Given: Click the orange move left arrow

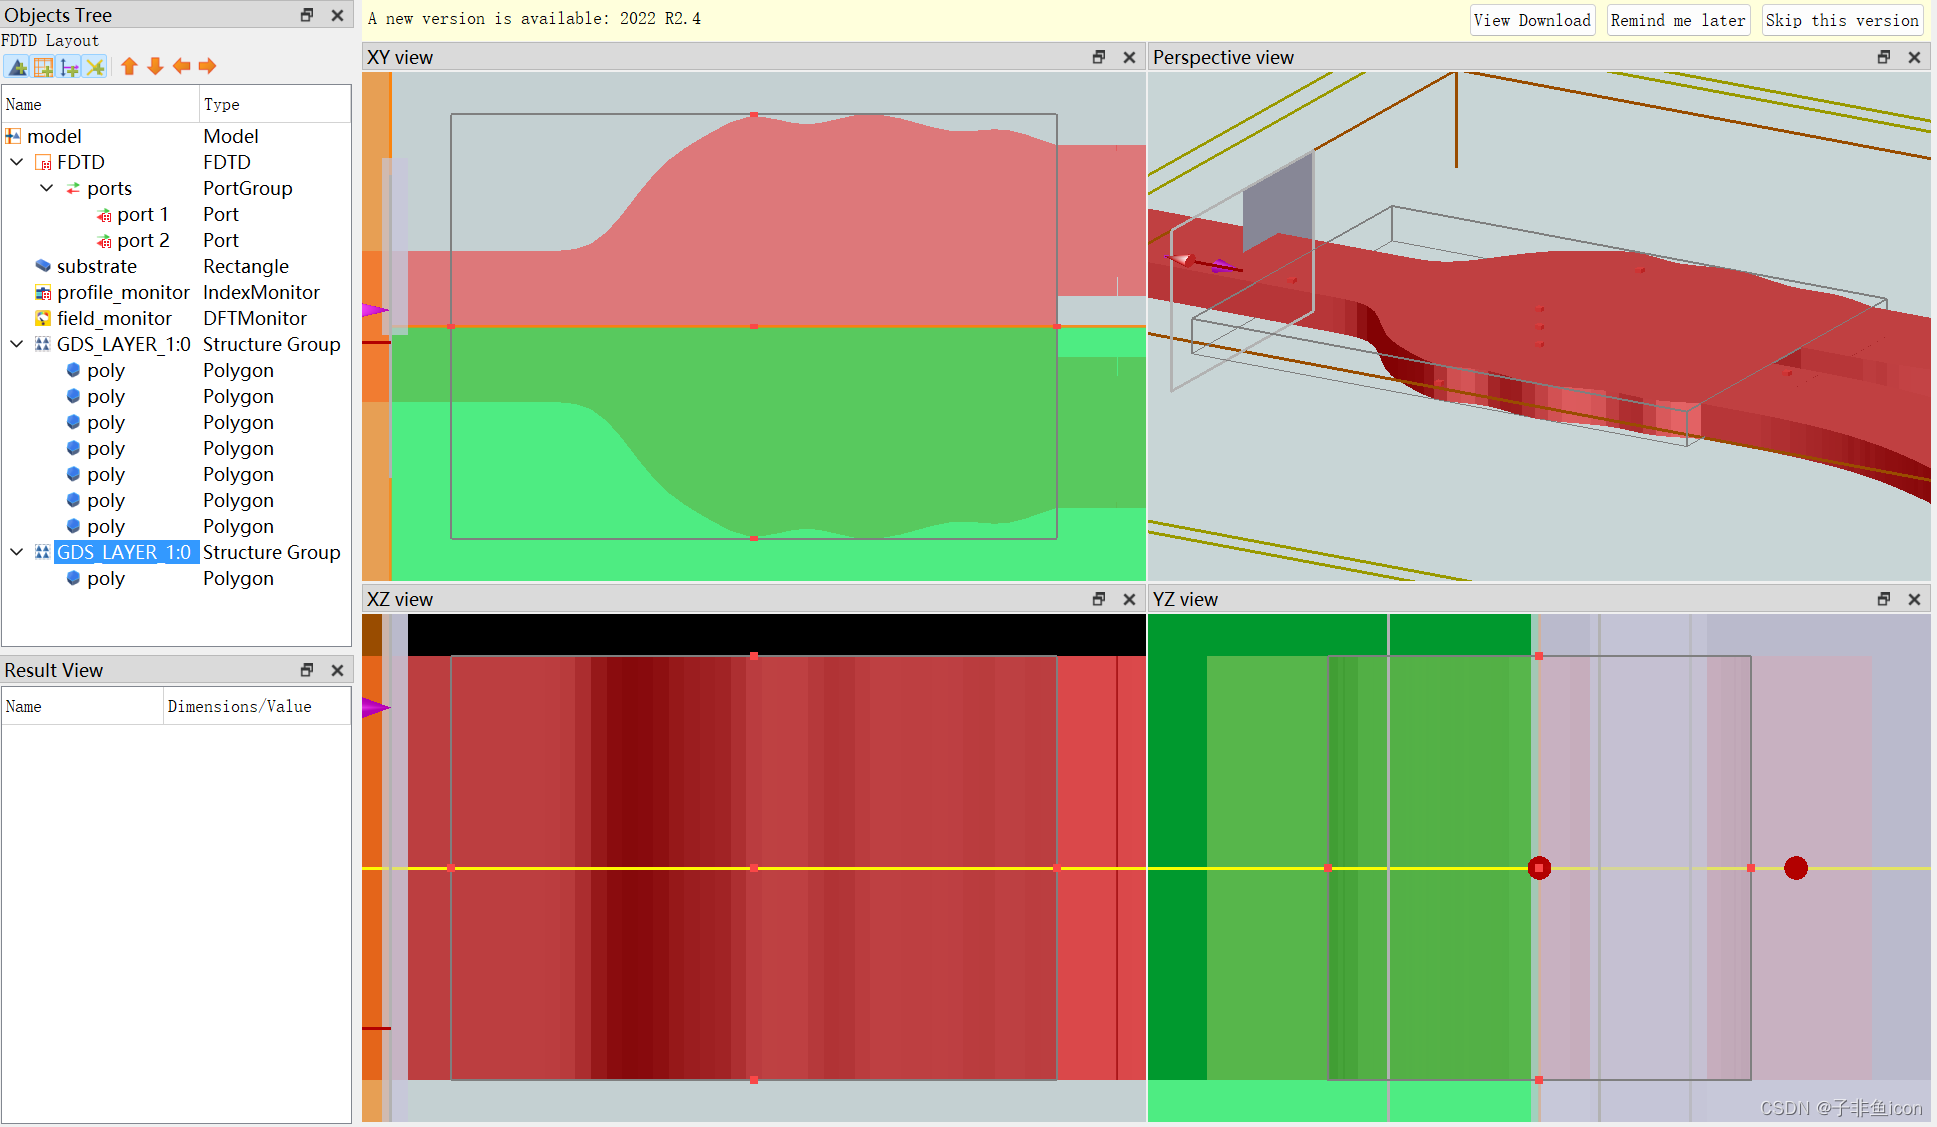Looking at the screenshot, I should tap(181, 66).
